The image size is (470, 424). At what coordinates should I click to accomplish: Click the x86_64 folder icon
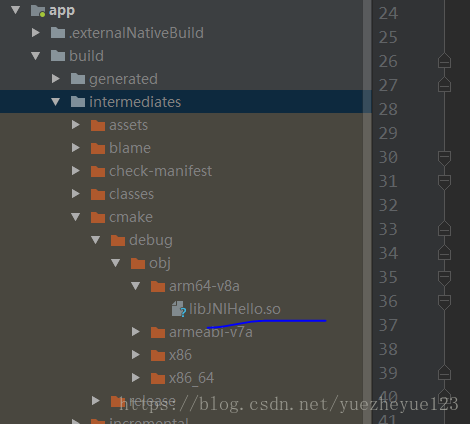[x=158, y=378]
